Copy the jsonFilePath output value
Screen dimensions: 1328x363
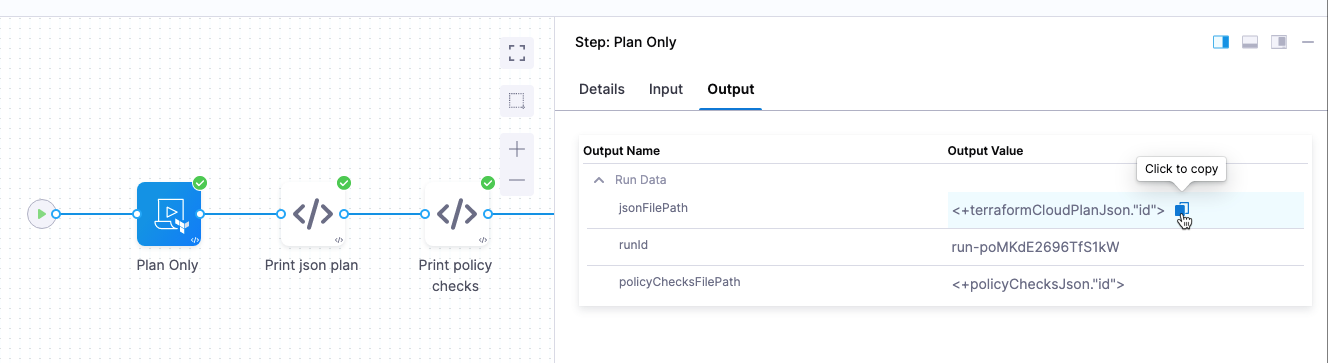(x=1182, y=210)
